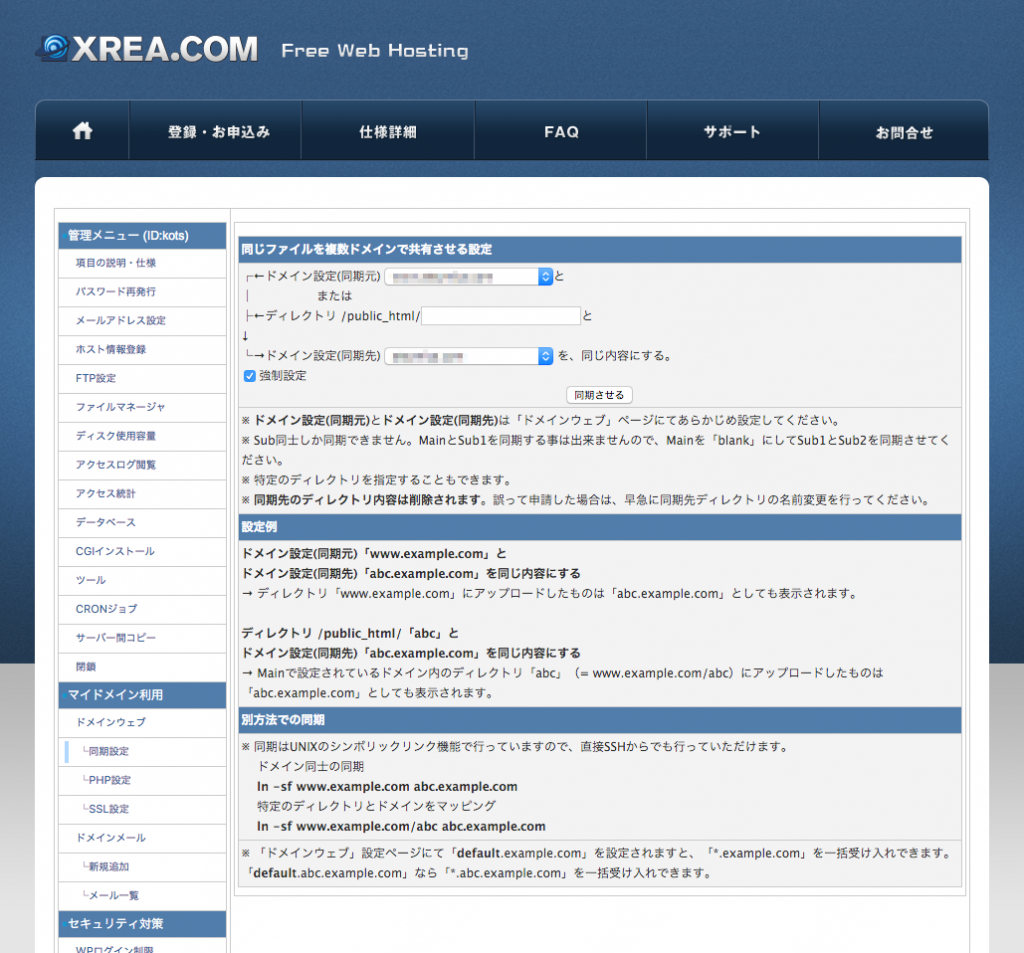The width and height of the screenshot is (1024, 953).
Task: Open the ドメインウェブ sidebar item
Action: coord(110,722)
